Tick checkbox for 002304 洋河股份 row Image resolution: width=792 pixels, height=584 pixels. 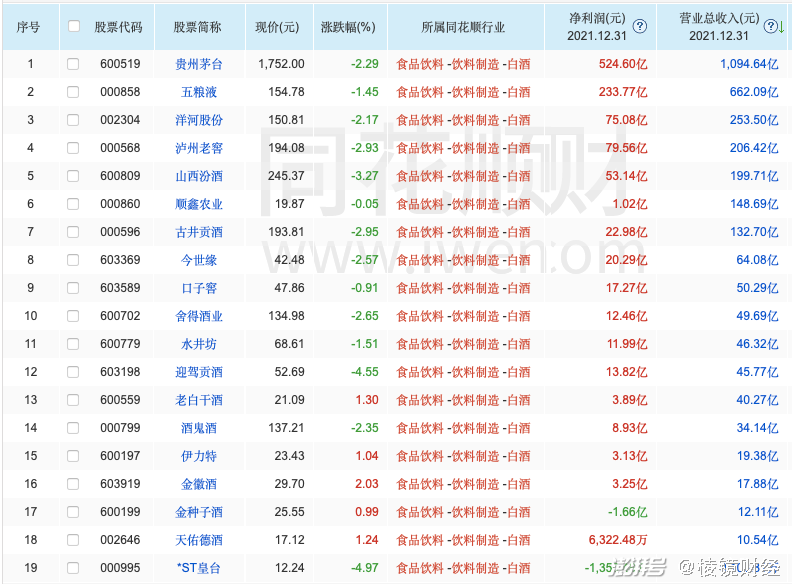pyautogui.click(x=73, y=120)
